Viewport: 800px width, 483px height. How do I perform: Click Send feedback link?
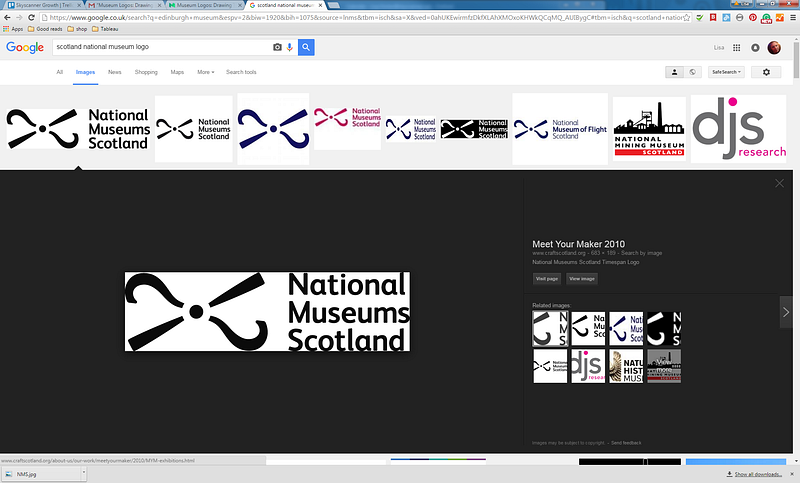pyautogui.click(x=626, y=443)
